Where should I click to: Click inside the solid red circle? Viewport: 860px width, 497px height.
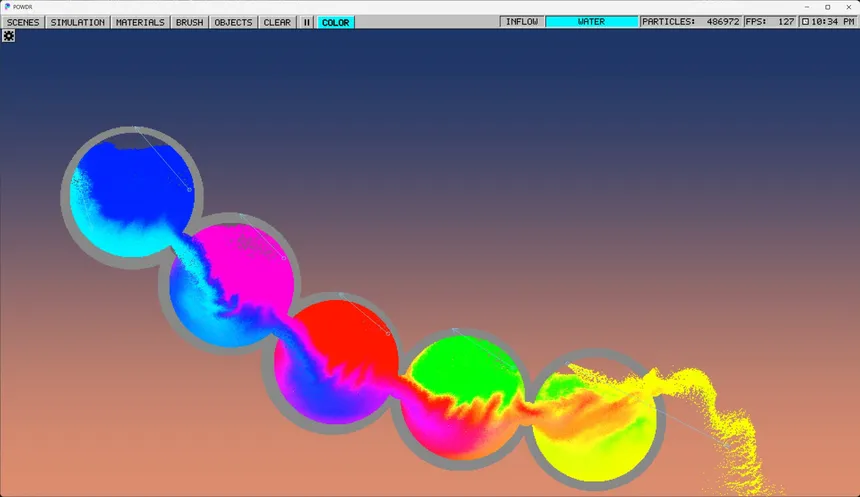(x=351, y=335)
